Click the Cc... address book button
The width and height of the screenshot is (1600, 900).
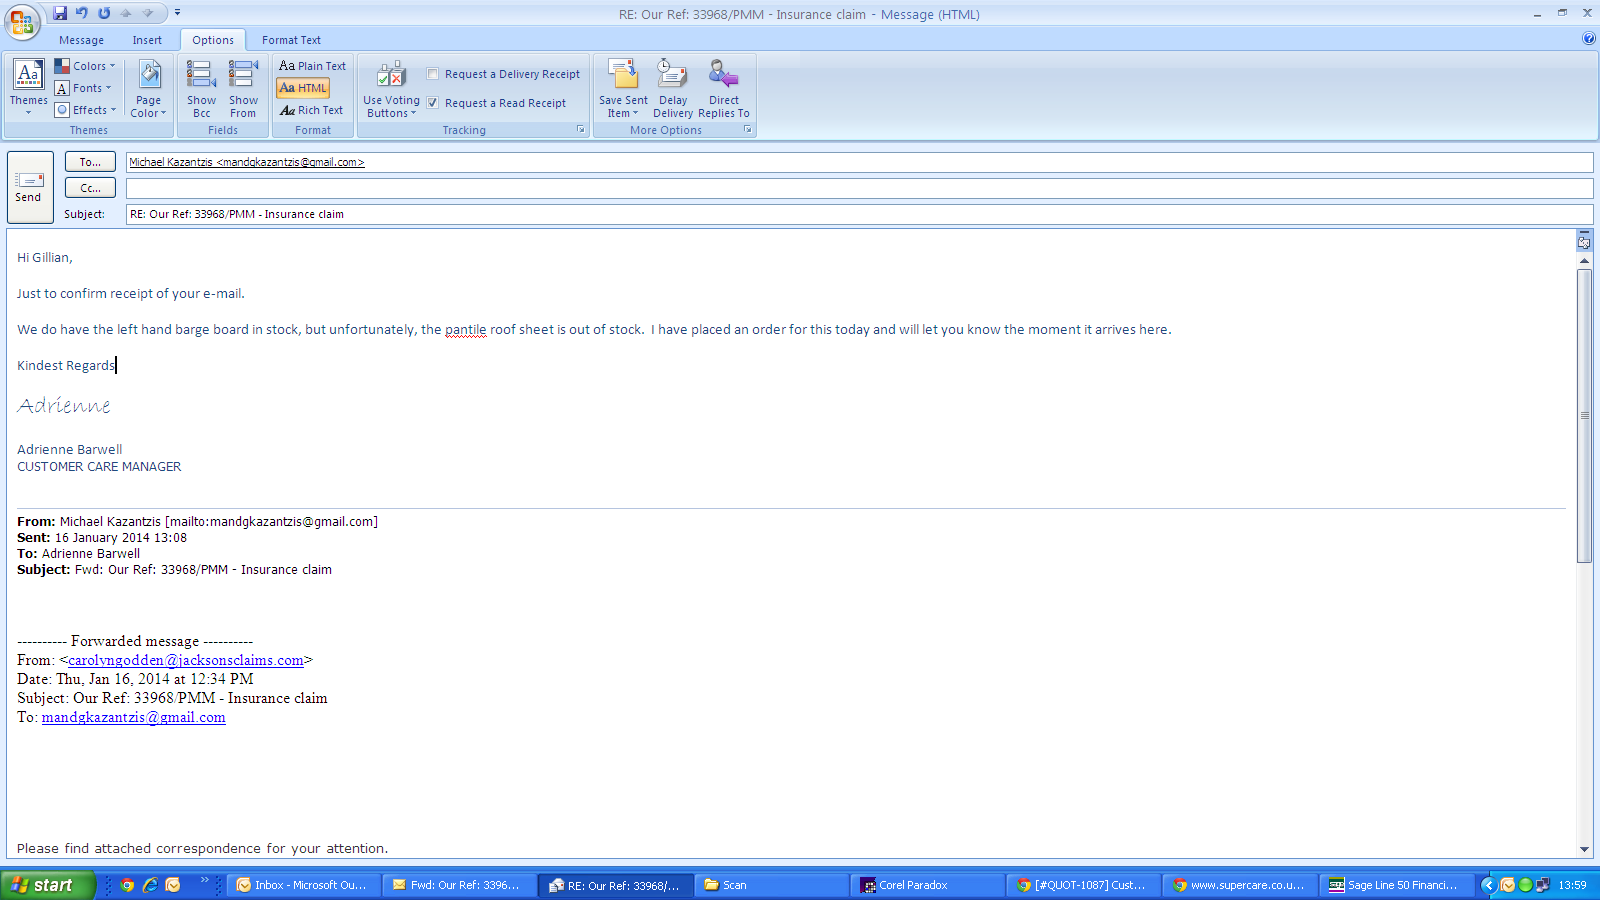(x=90, y=188)
